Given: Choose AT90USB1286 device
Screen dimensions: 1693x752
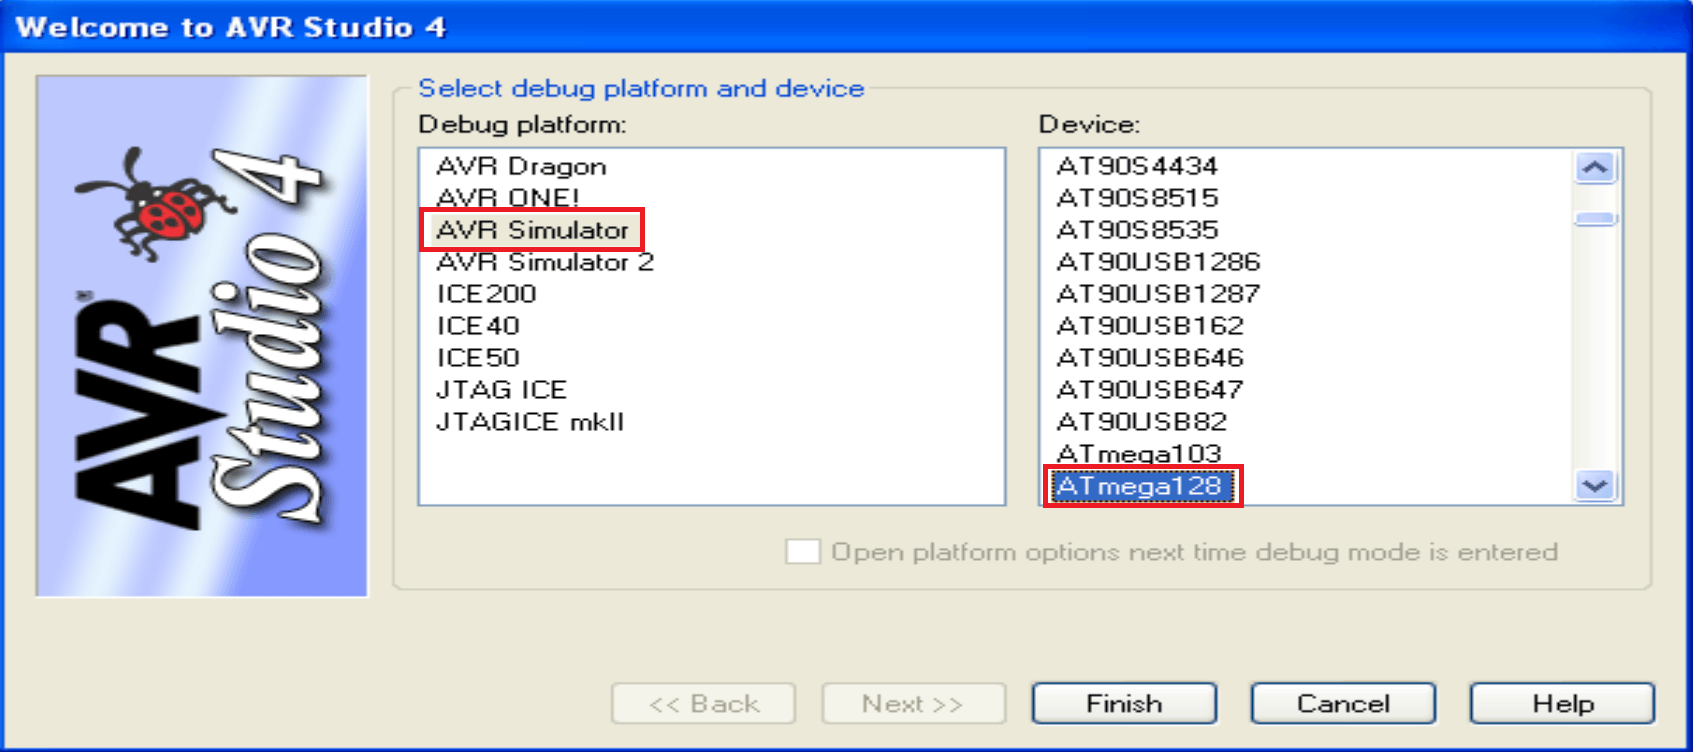Looking at the screenshot, I should pos(1158,262).
